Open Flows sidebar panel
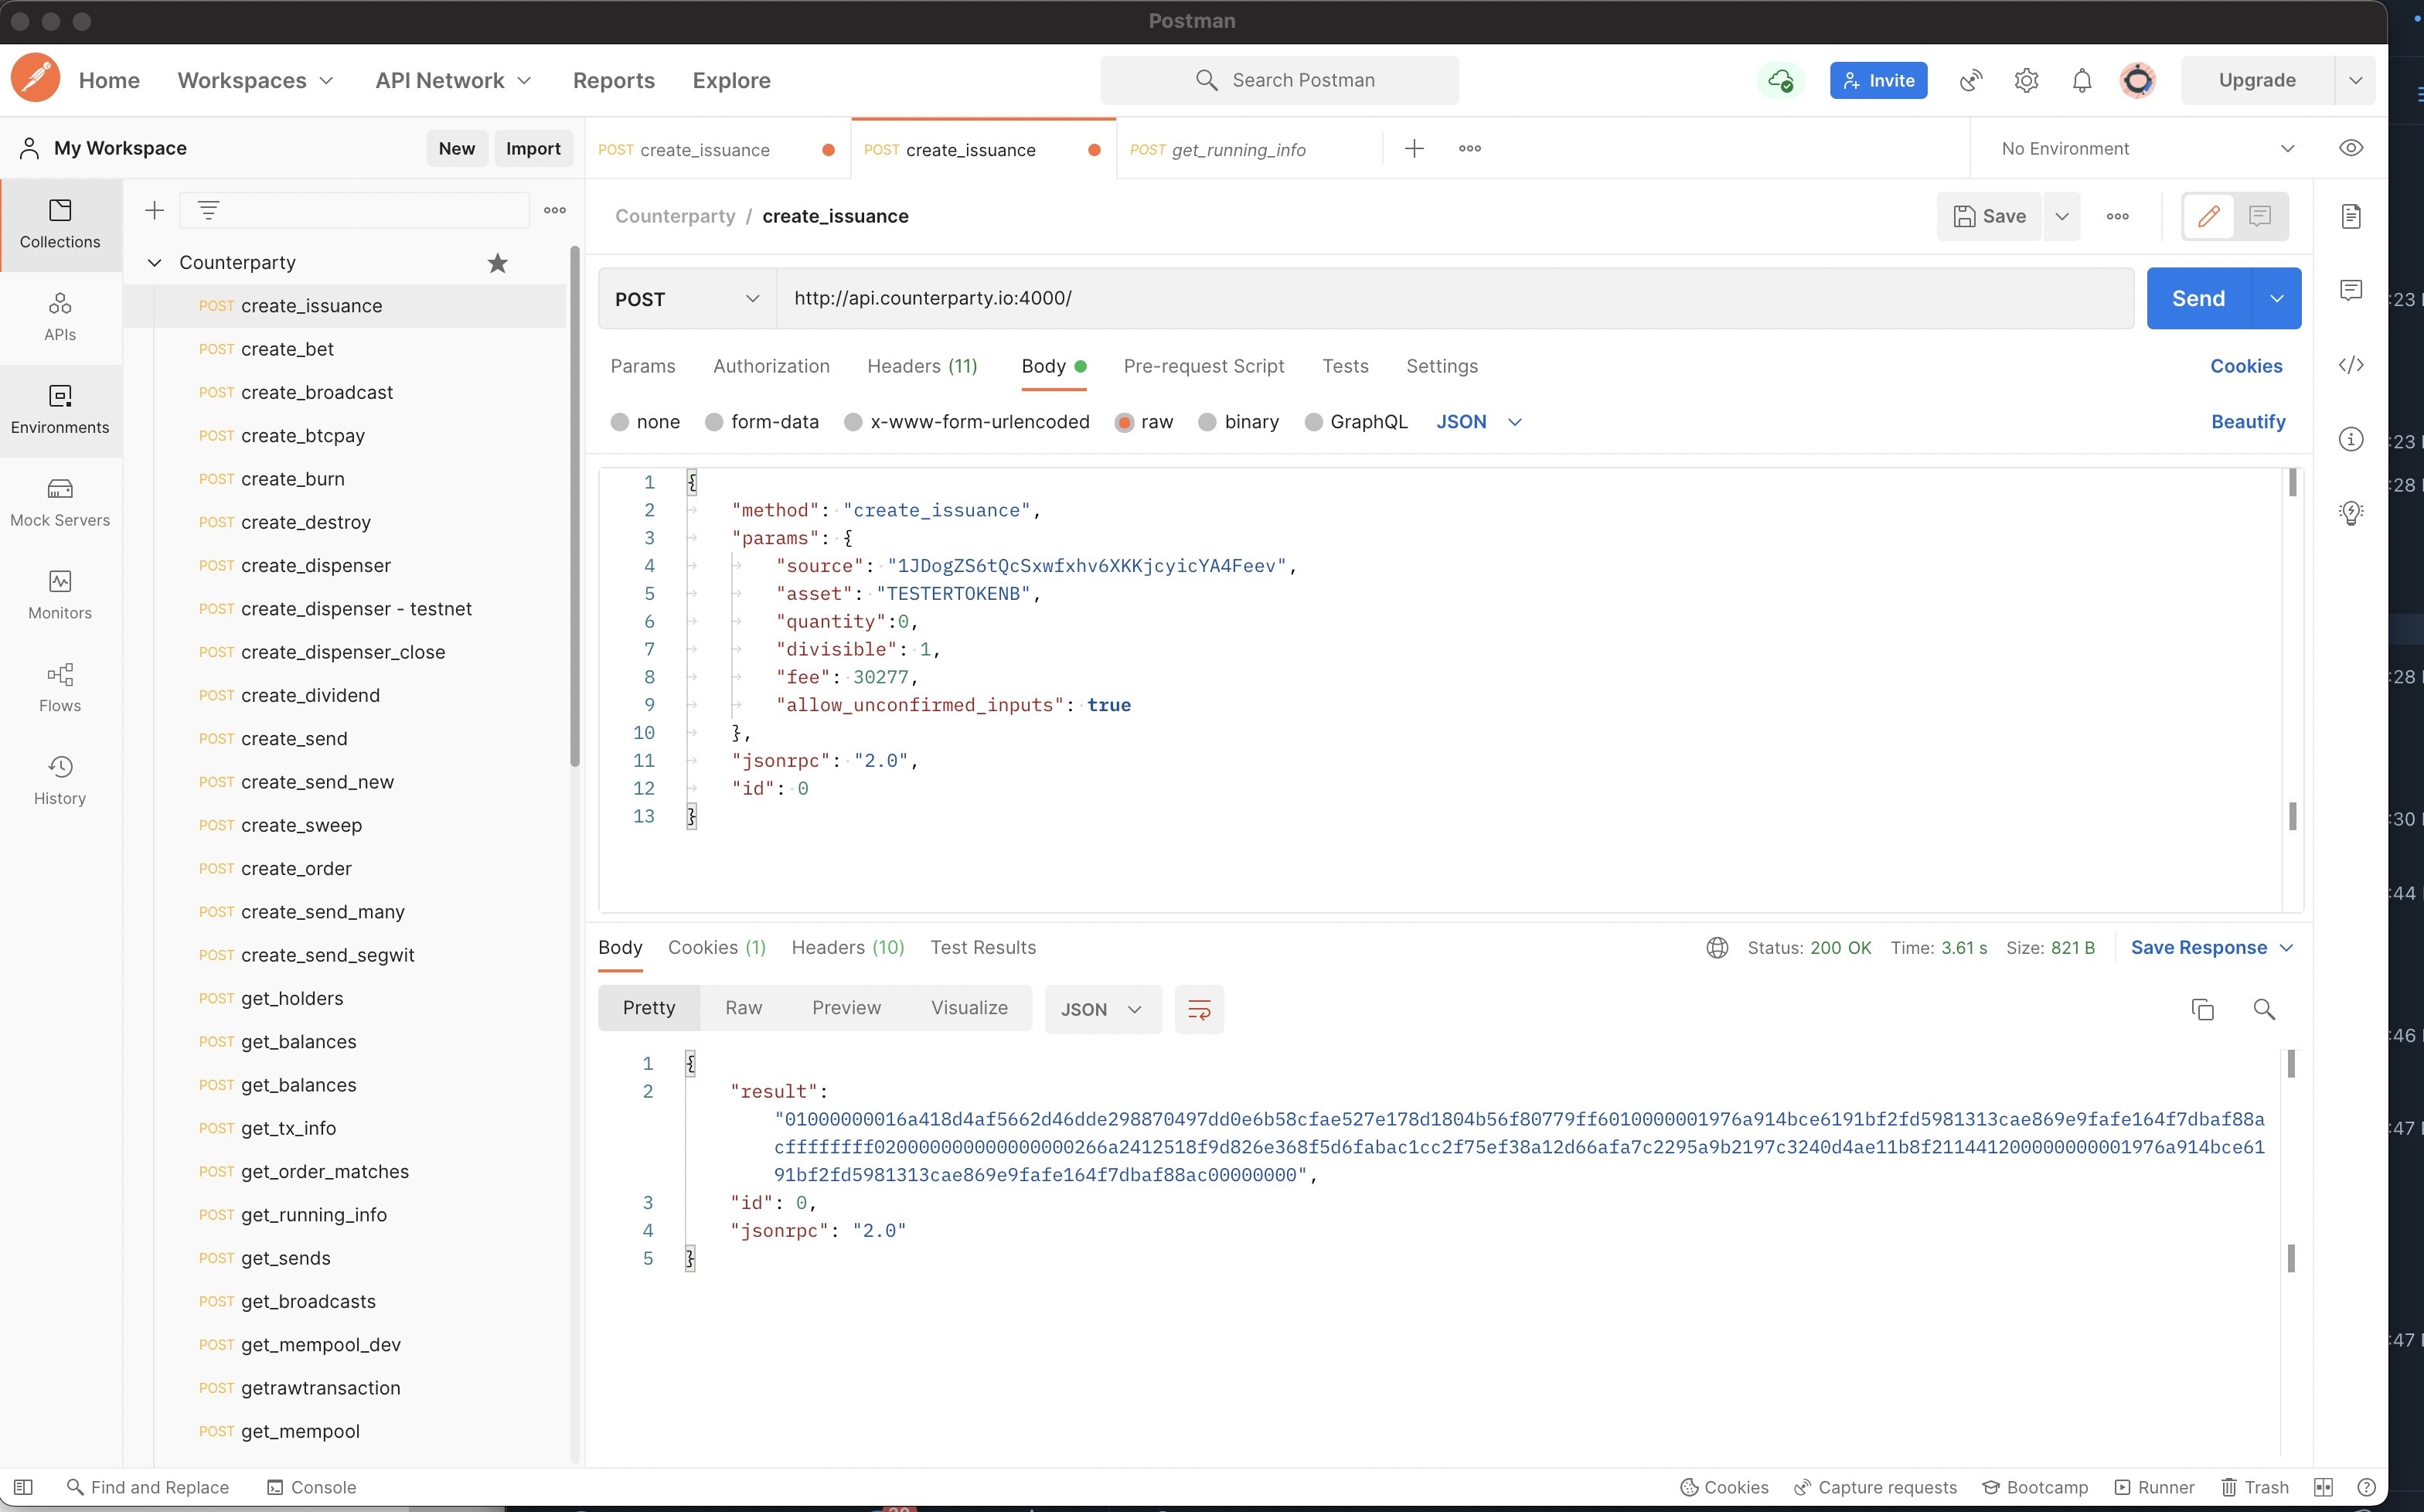Screen dimensions: 2424x1512 (60, 688)
